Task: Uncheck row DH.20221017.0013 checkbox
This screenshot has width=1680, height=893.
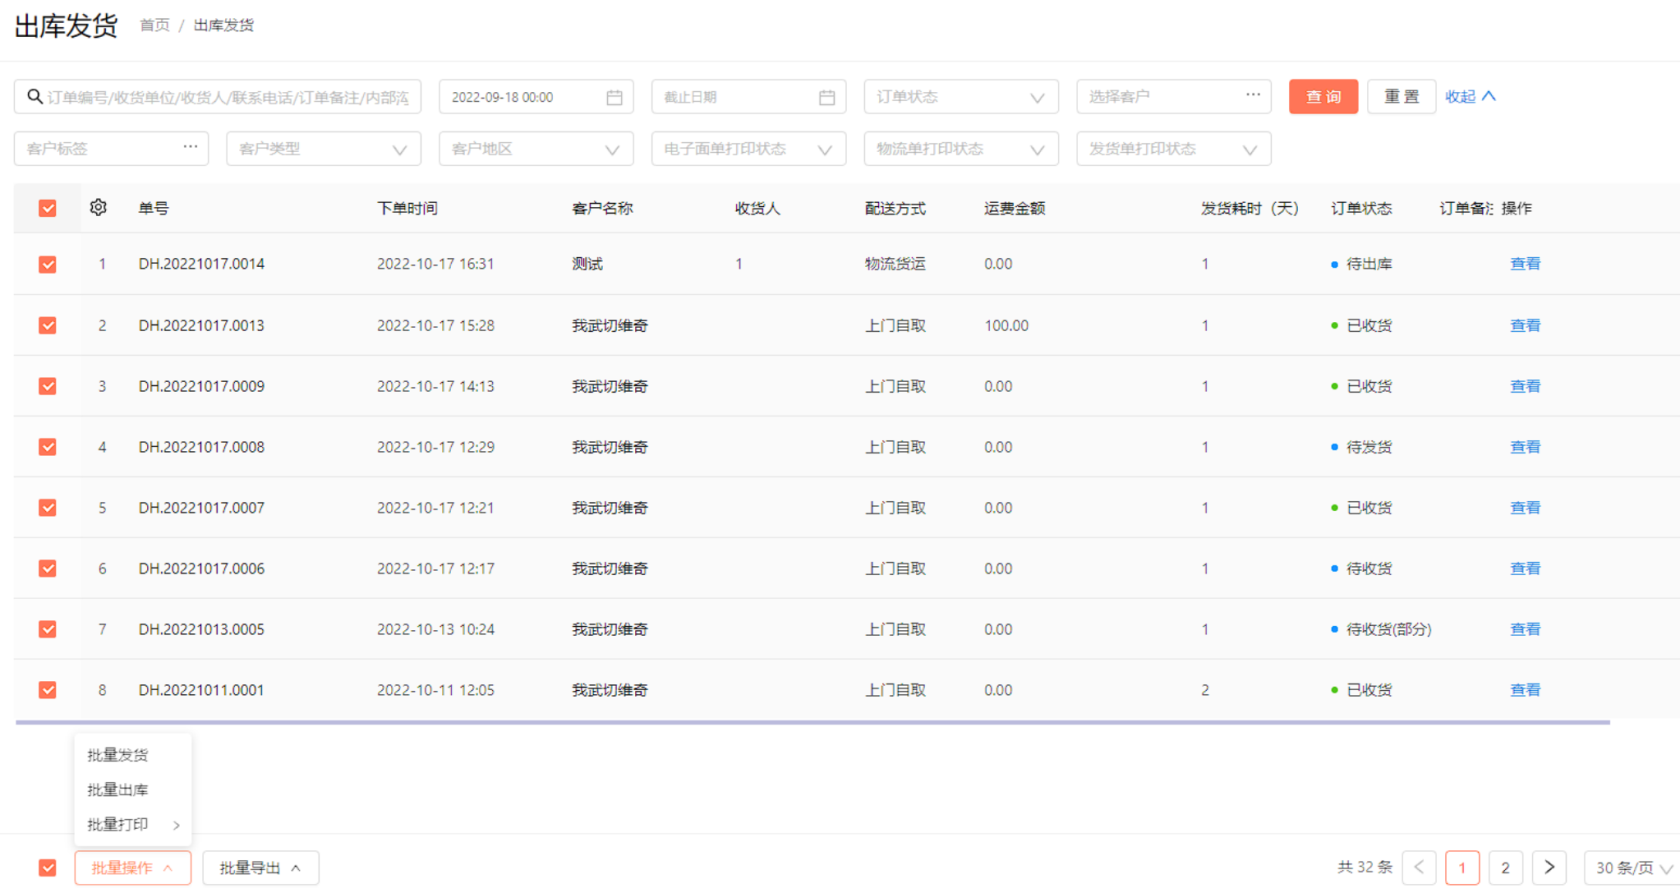Action: click(x=47, y=325)
